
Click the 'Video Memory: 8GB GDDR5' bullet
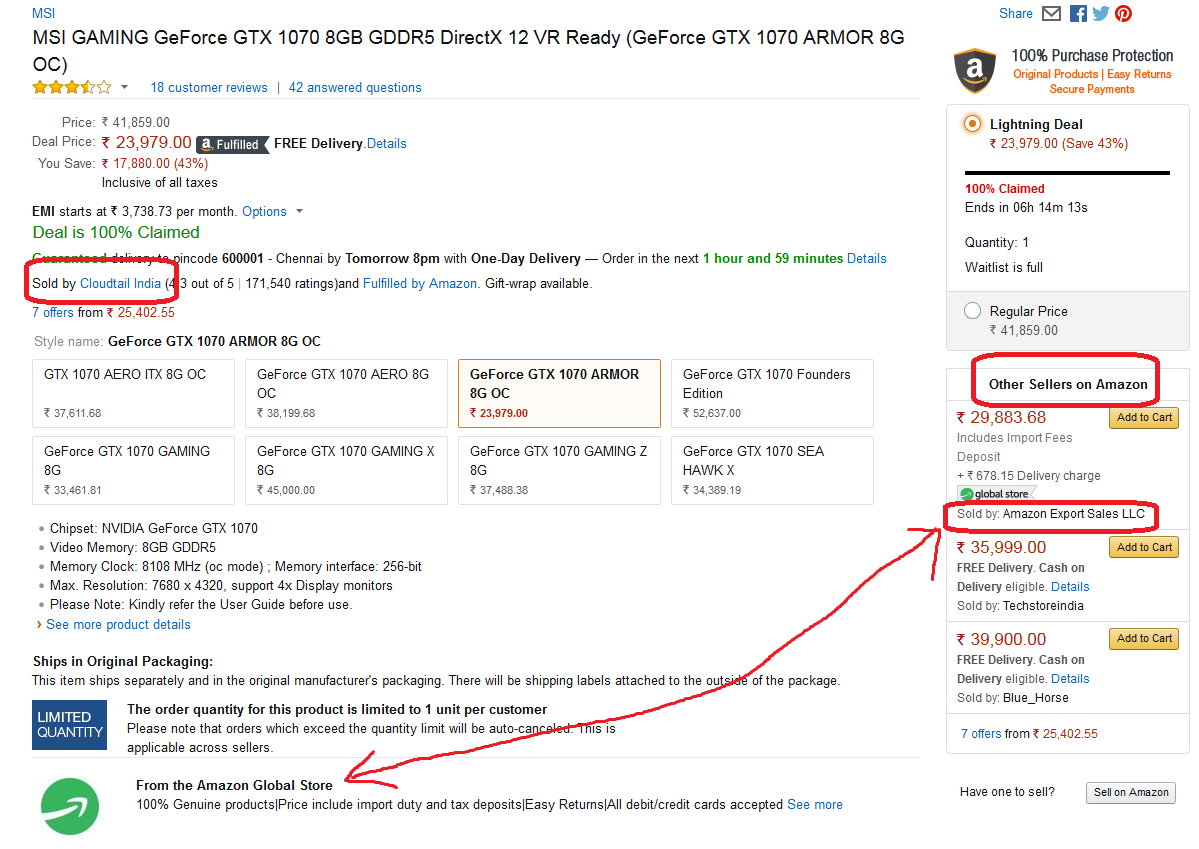point(132,547)
